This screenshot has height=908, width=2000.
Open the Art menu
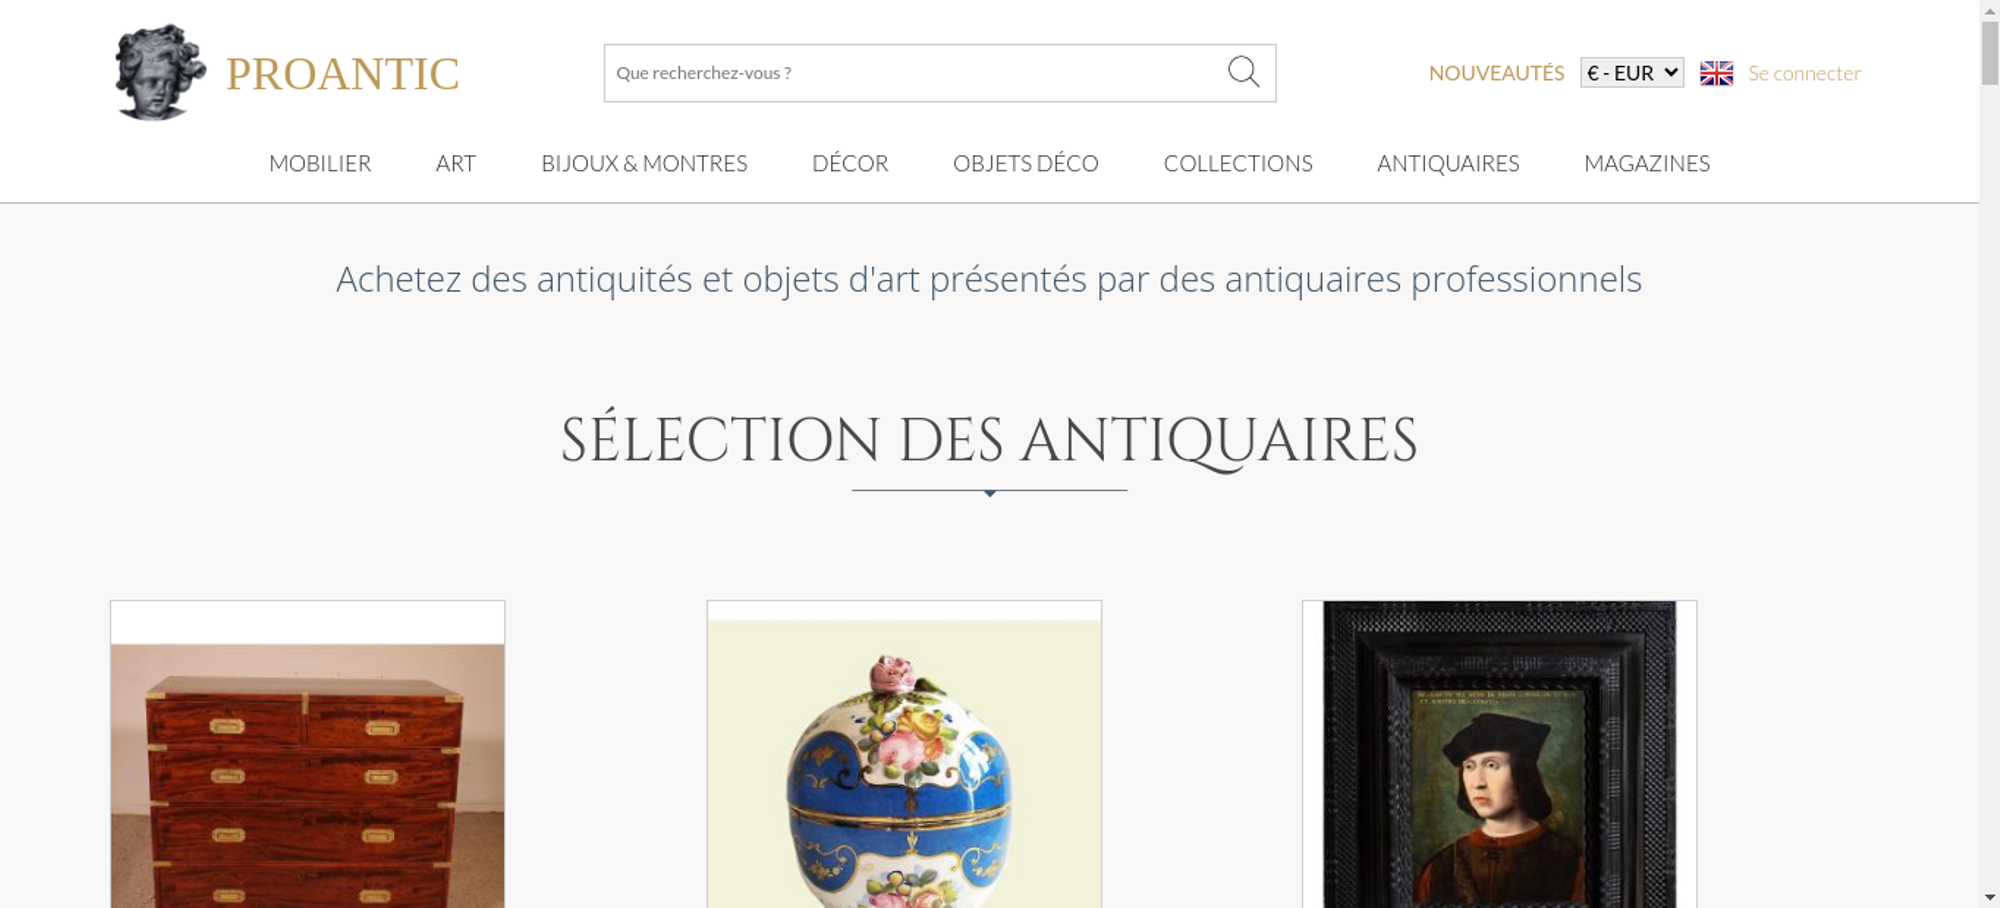456,163
